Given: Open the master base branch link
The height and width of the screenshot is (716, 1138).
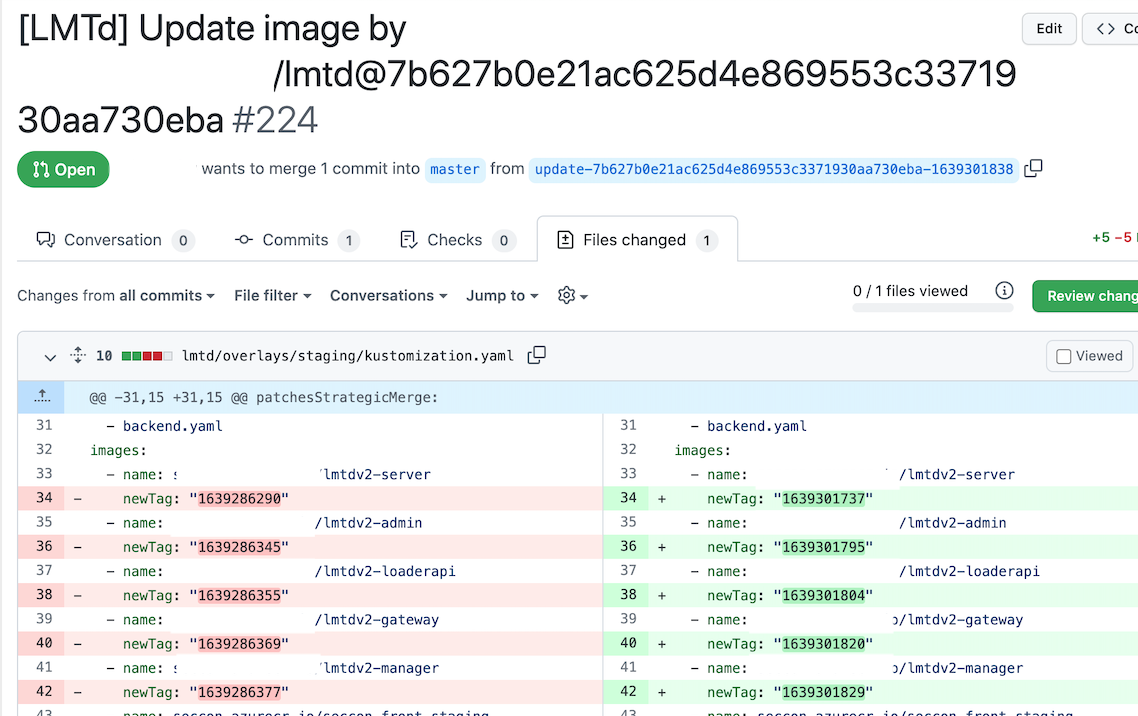Looking at the screenshot, I should click(x=455, y=170).
